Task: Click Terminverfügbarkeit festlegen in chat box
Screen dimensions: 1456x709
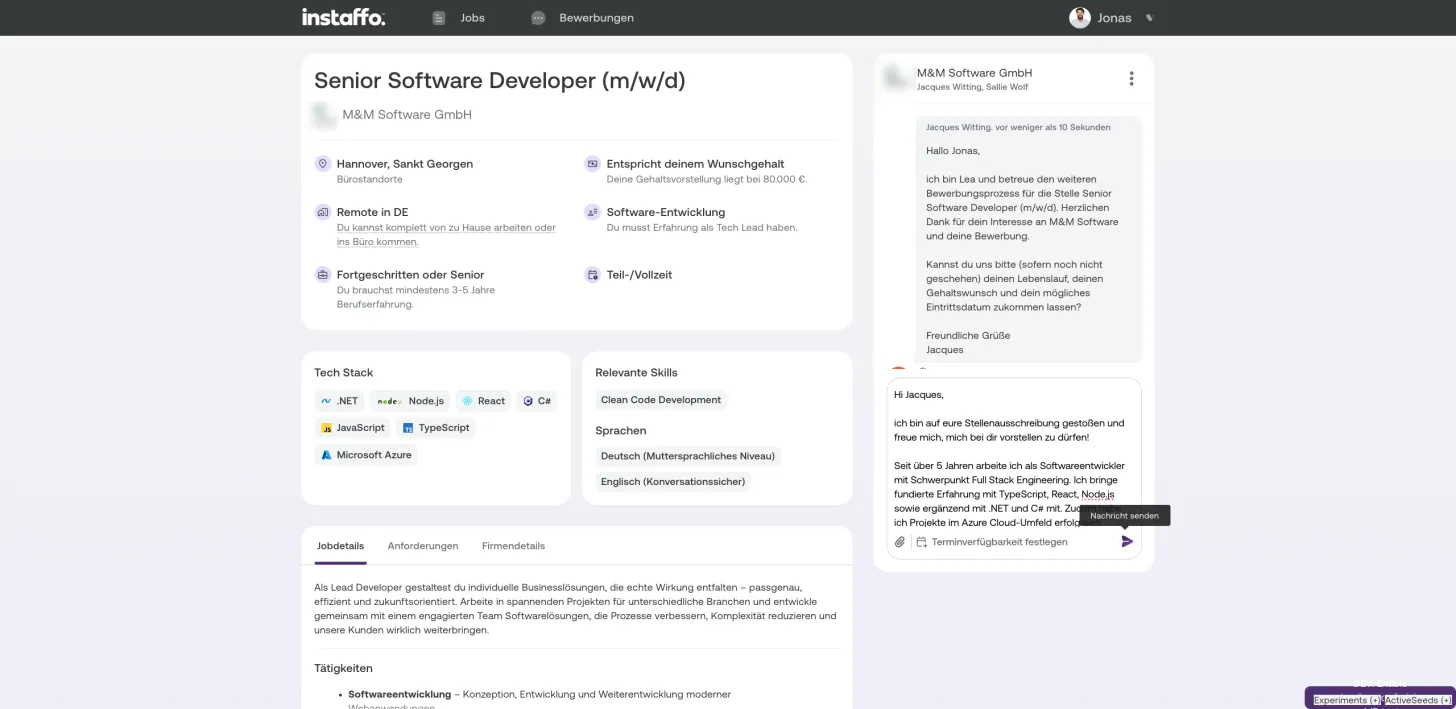Action: pos(999,542)
